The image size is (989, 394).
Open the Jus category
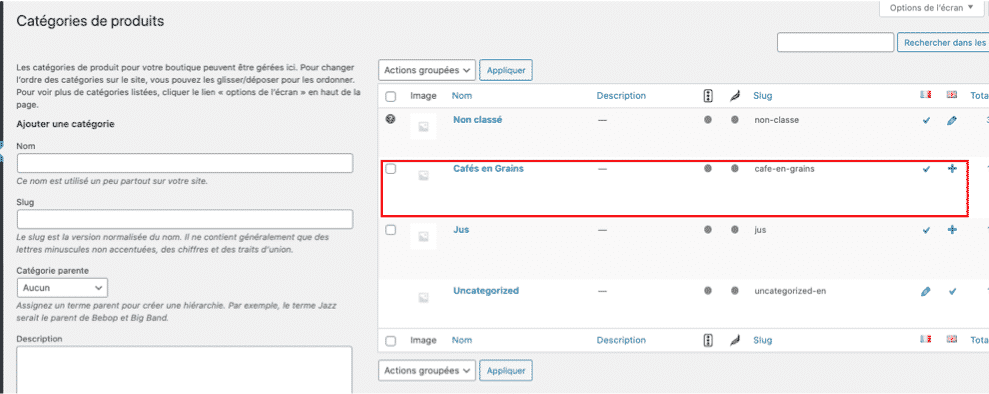pyautogui.click(x=461, y=229)
